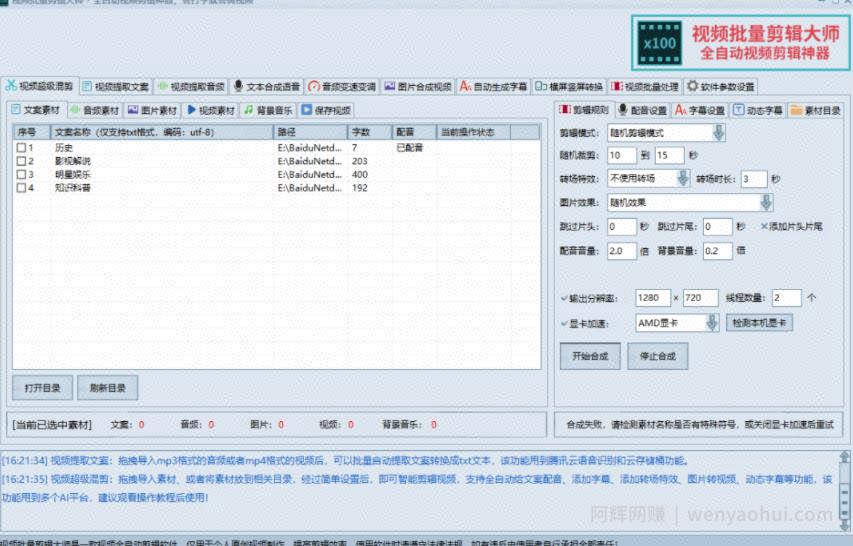Viewport: 853px width, 546px height.
Task: Click the 配音 column header
Action: pyautogui.click(x=414, y=132)
